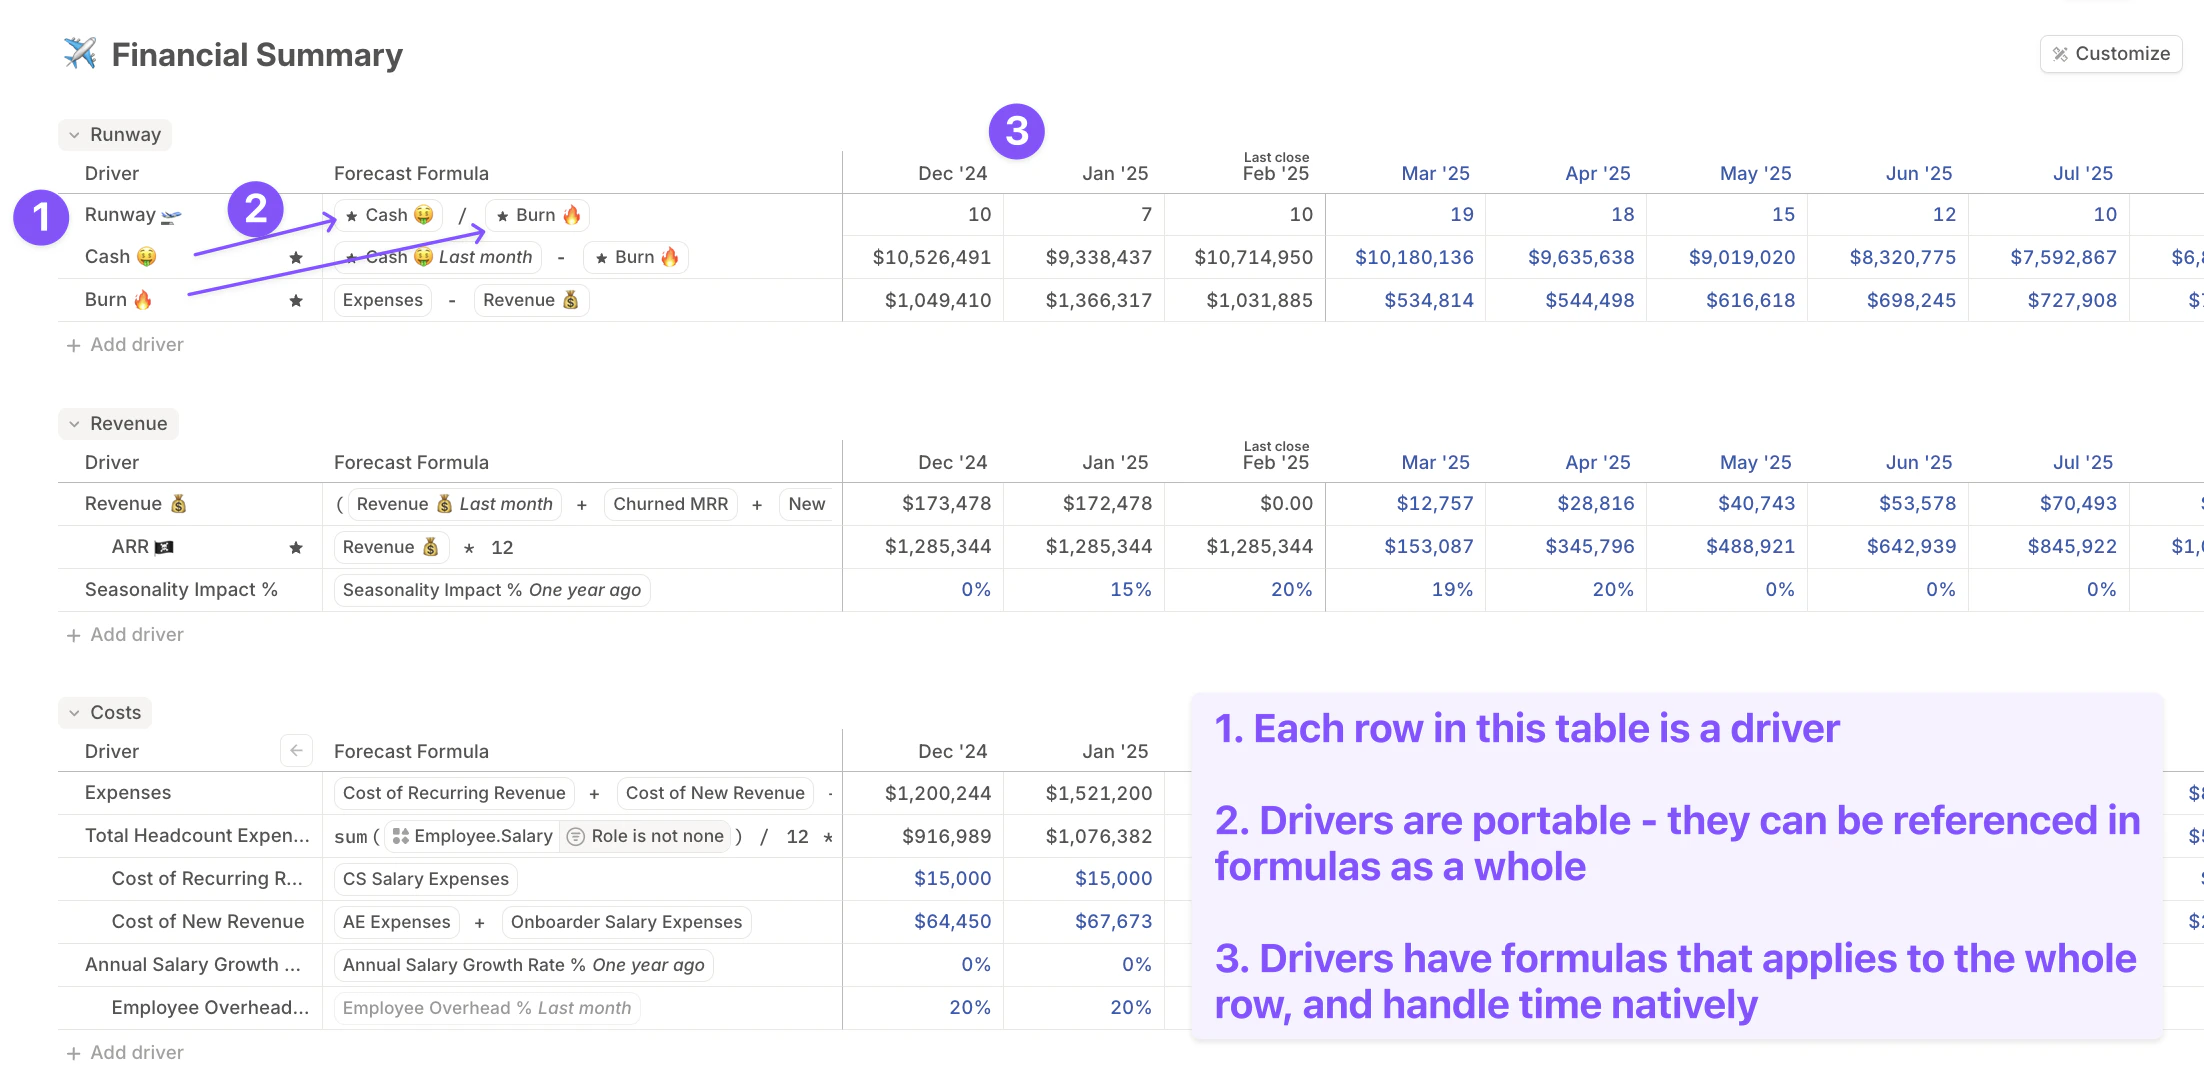Click the wand icon inside the Customize button
Screen dimensions: 2204x1082
coord(2060,53)
